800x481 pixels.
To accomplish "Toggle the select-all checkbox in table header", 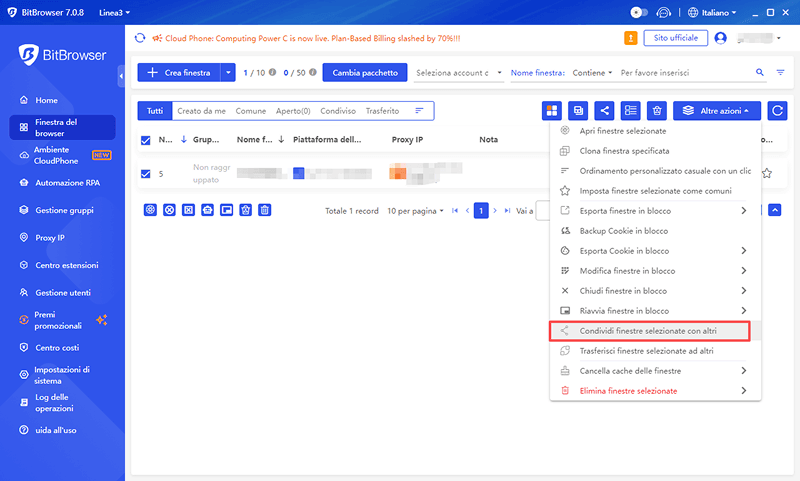I will coord(146,140).
